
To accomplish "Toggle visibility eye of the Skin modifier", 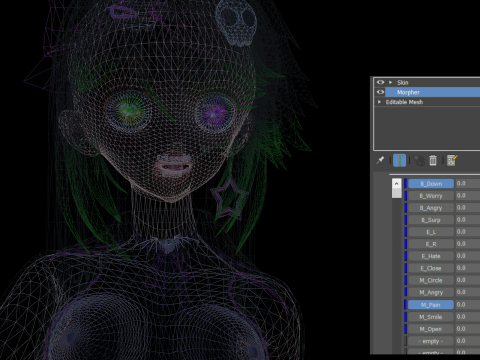I will [380, 82].
